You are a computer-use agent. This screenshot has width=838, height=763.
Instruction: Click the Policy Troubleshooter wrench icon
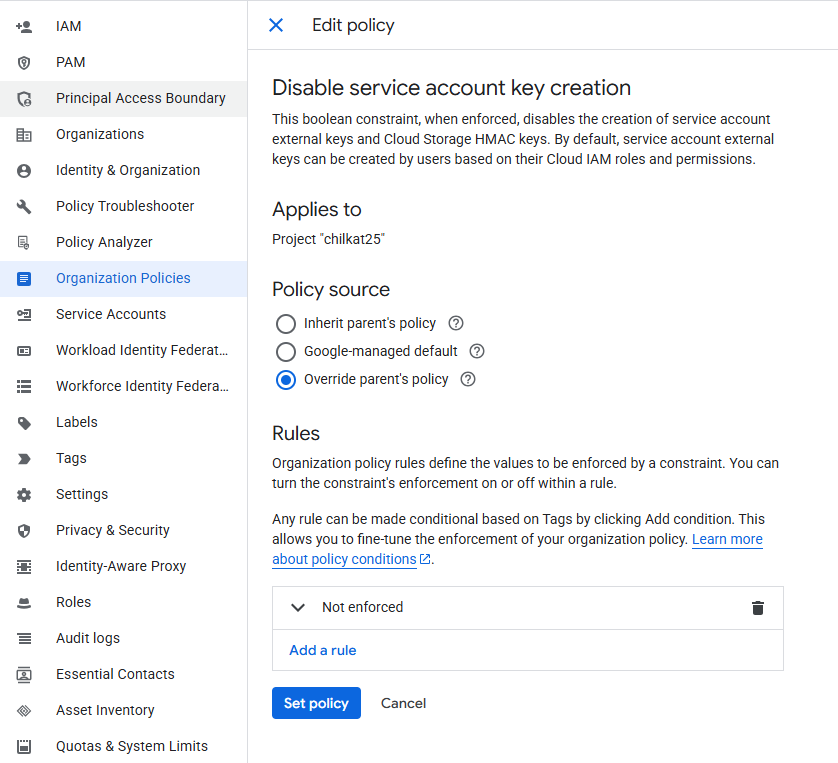pos(24,206)
